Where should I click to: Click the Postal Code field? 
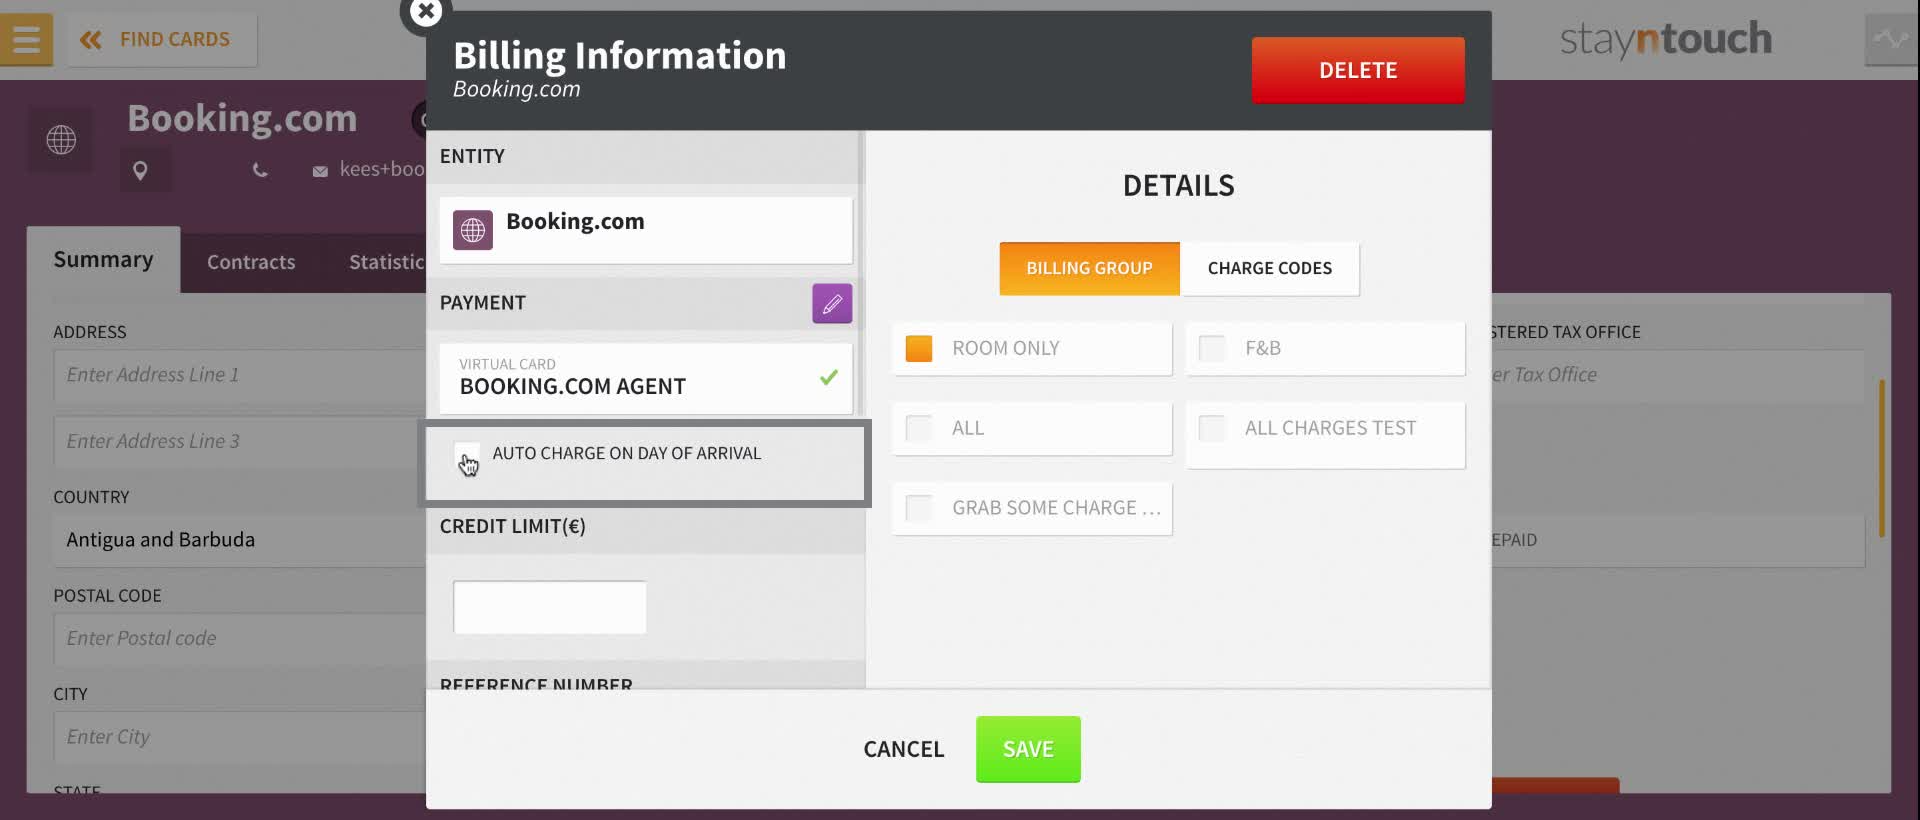click(240, 638)
